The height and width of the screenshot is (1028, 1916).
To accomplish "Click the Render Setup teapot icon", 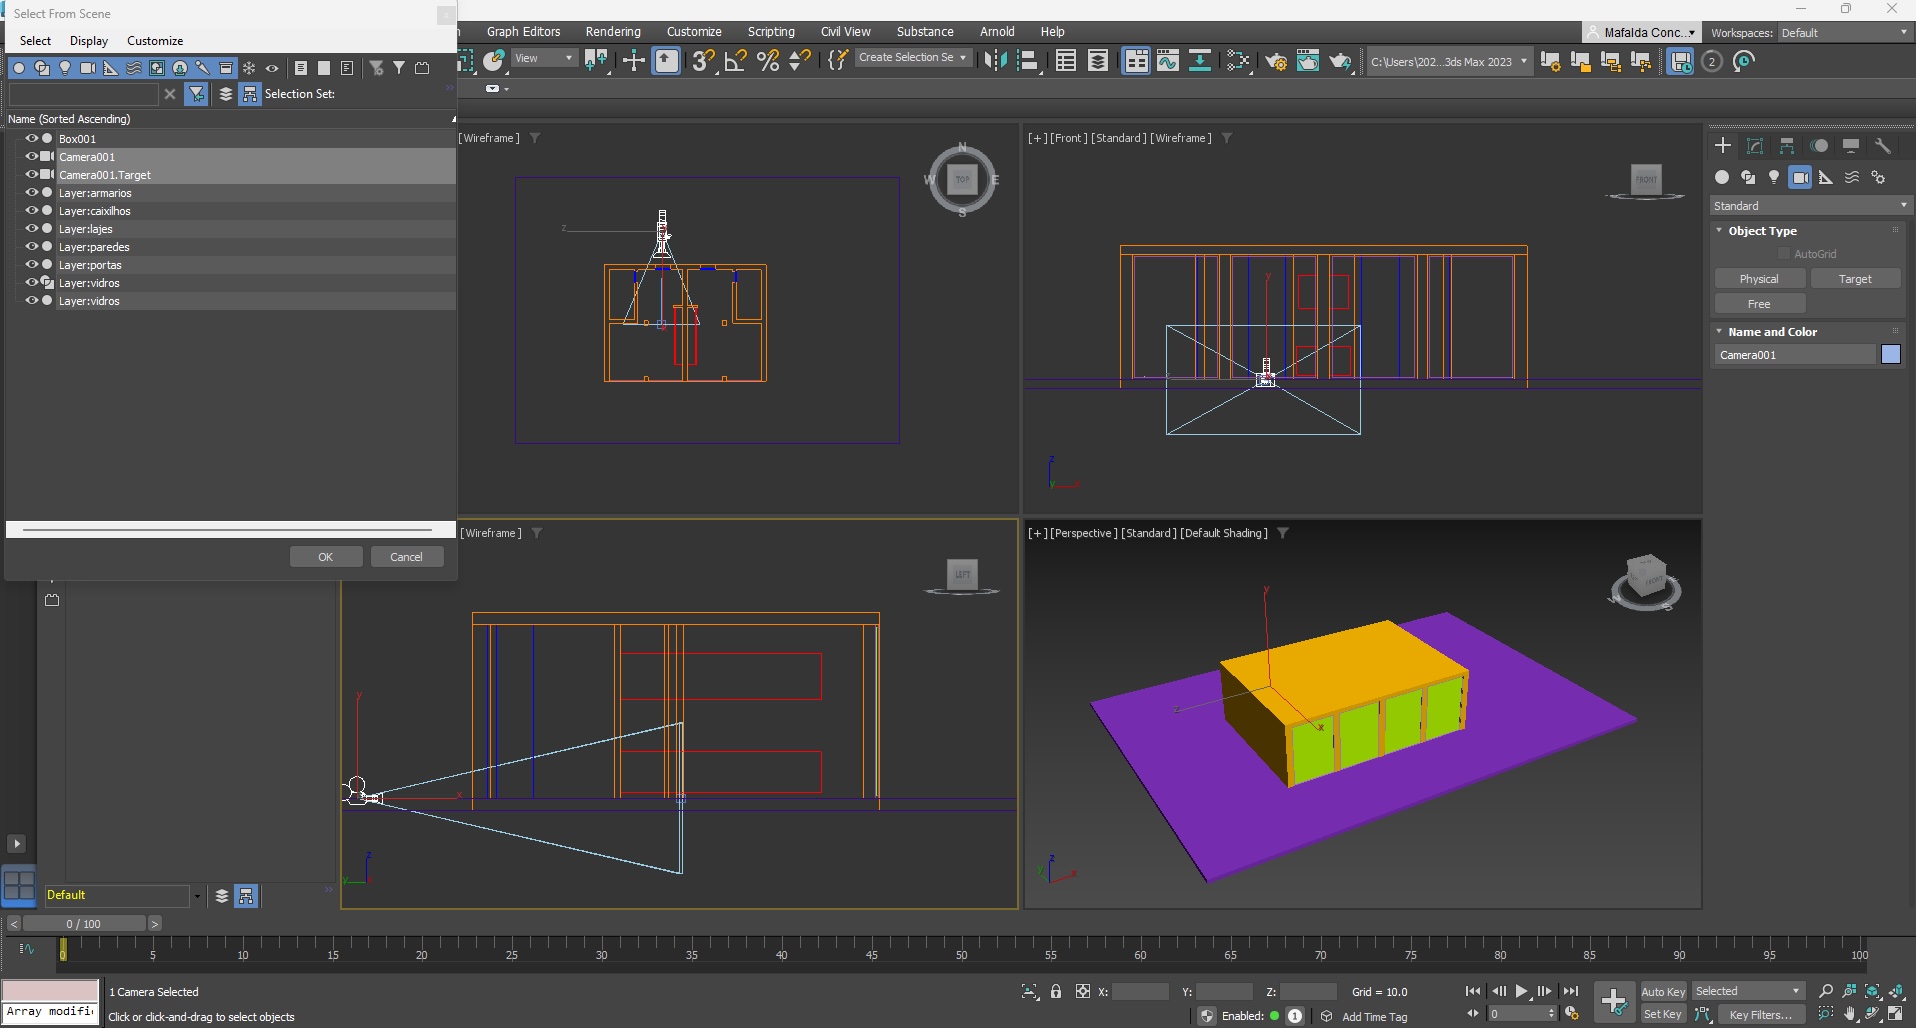I will (x=1276, y=61).
